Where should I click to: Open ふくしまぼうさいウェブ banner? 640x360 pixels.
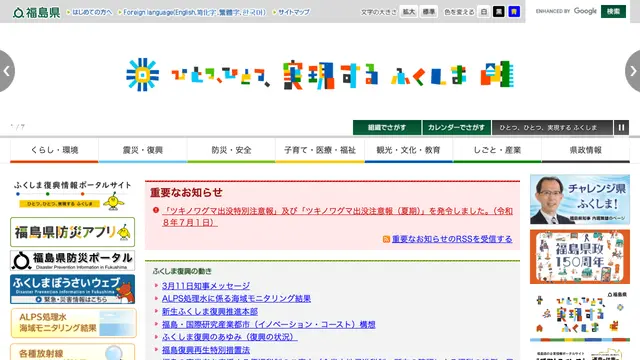point(72,289)
